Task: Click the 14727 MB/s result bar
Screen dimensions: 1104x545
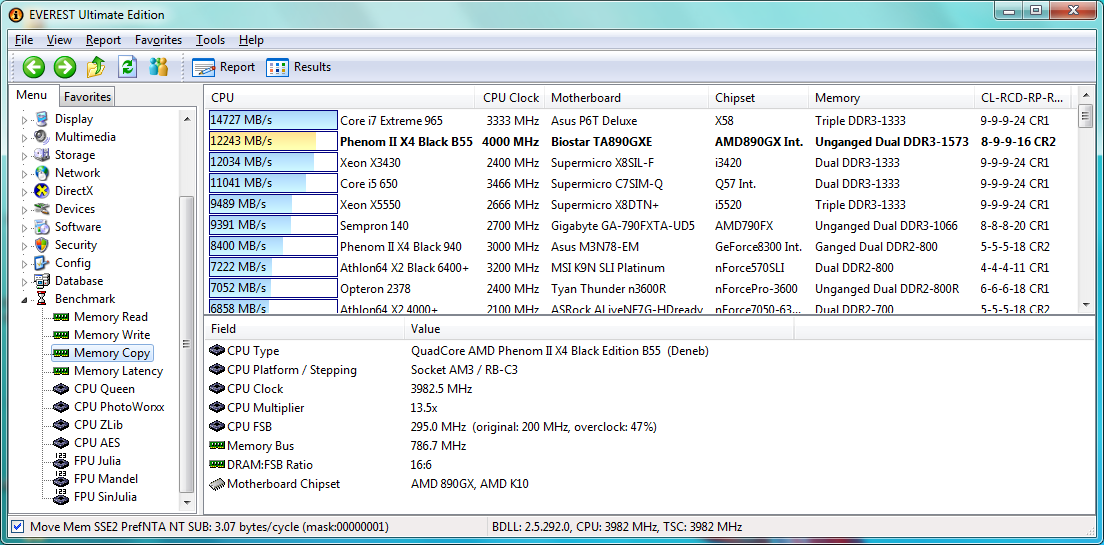Action: [273, 120]
